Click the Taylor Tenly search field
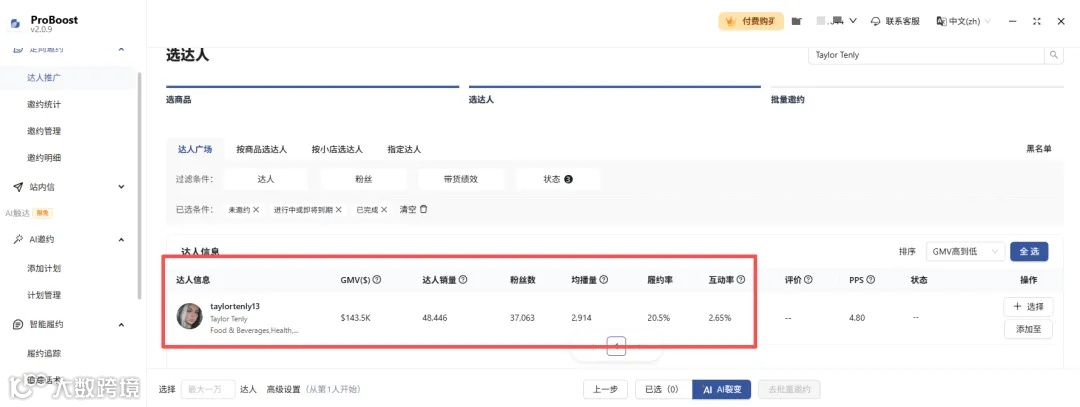1080x407 pixels. (x=927, y=54)
